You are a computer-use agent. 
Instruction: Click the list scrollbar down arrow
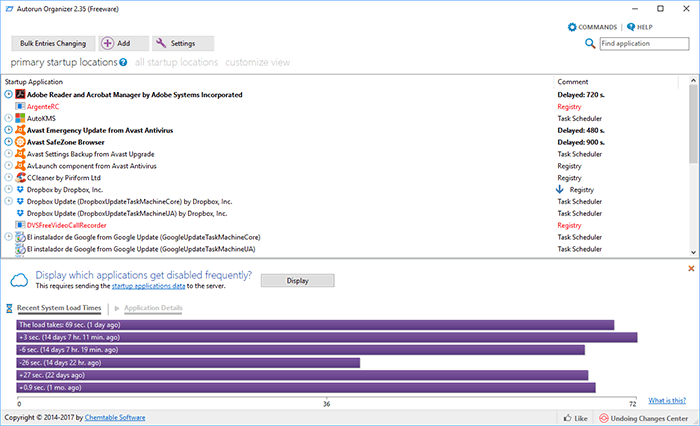click(693, 252)
